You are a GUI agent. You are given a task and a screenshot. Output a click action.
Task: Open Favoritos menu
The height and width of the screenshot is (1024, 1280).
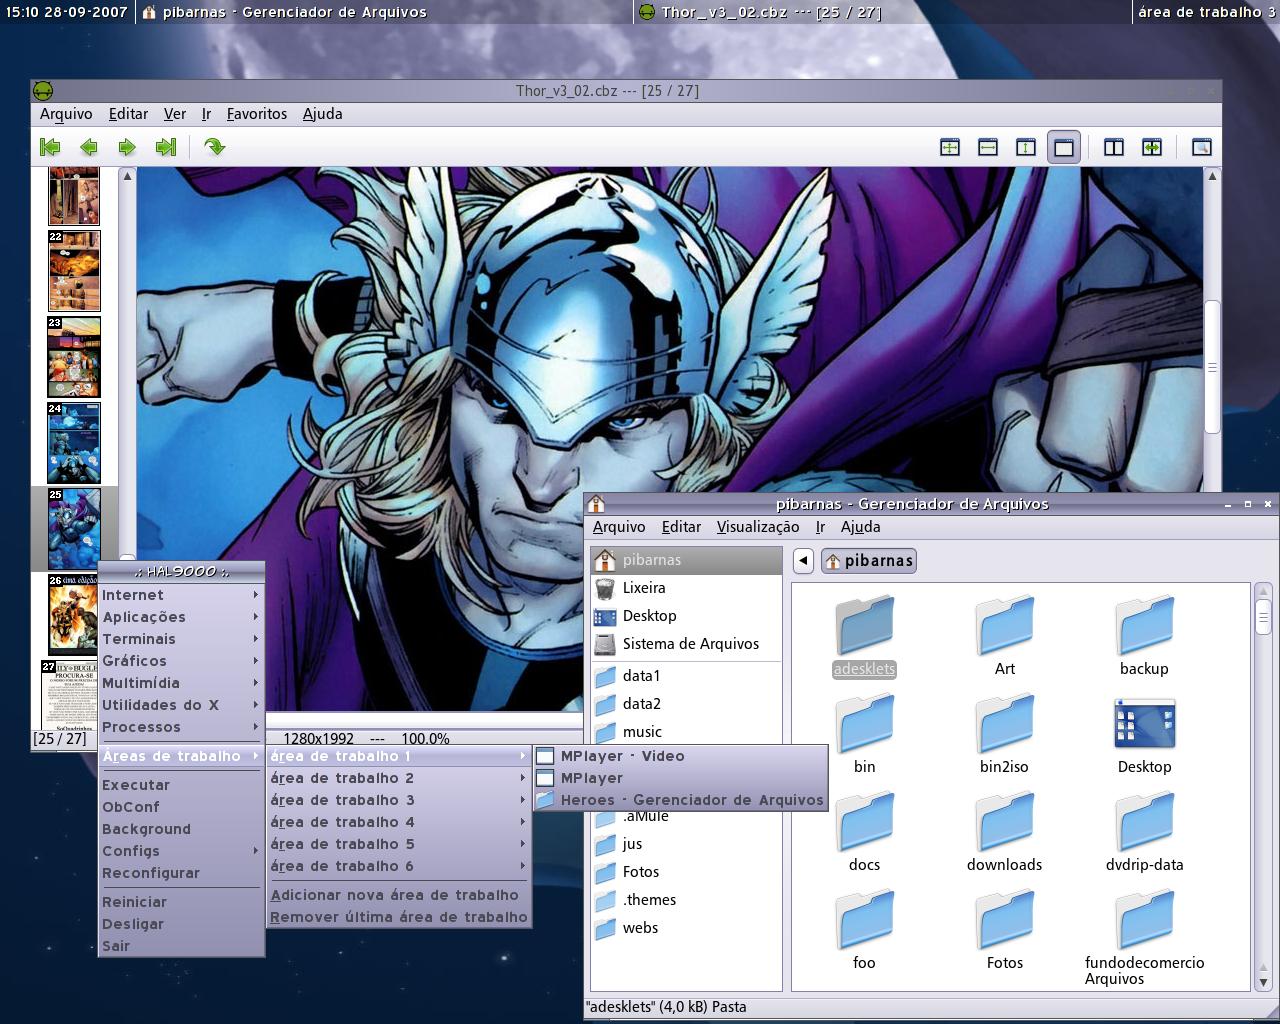click(x=257, y=114)
